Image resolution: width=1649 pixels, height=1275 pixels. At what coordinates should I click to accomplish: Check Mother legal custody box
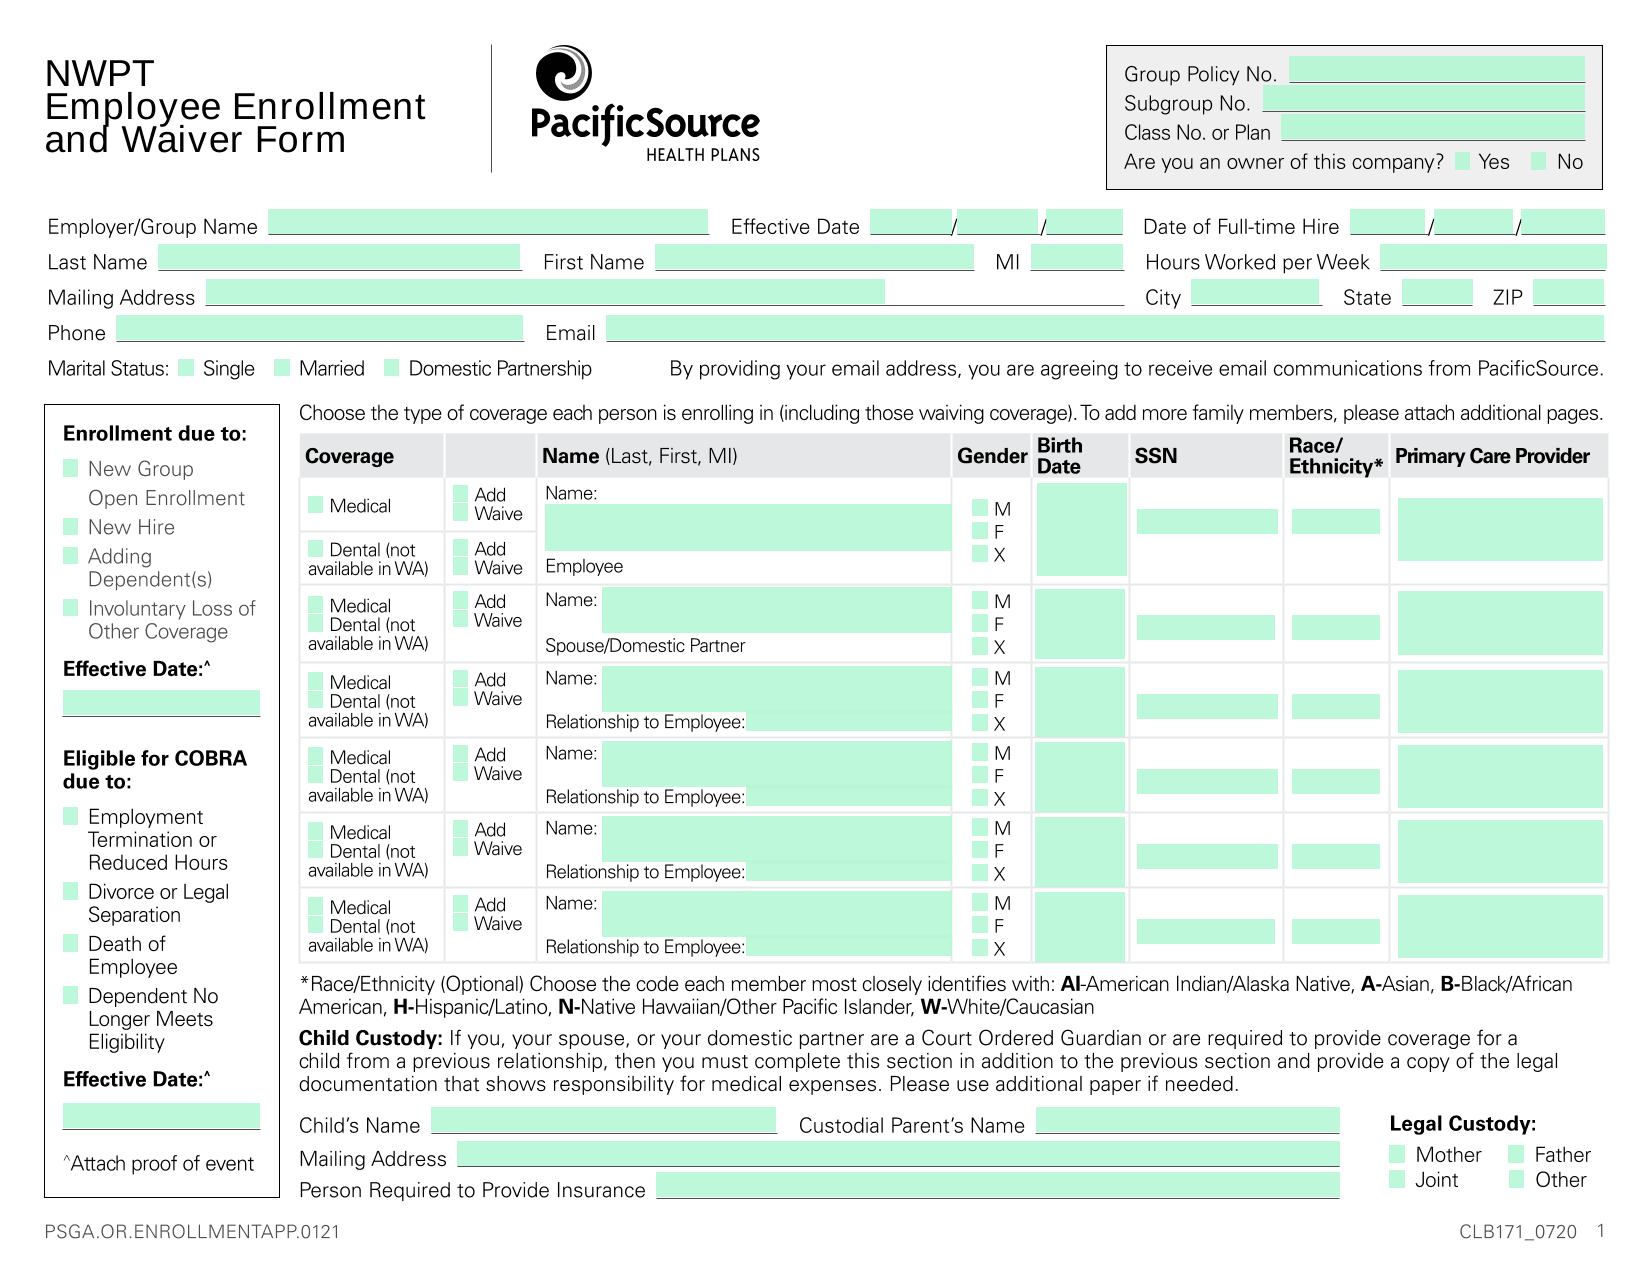(x=1397, y=1154)
